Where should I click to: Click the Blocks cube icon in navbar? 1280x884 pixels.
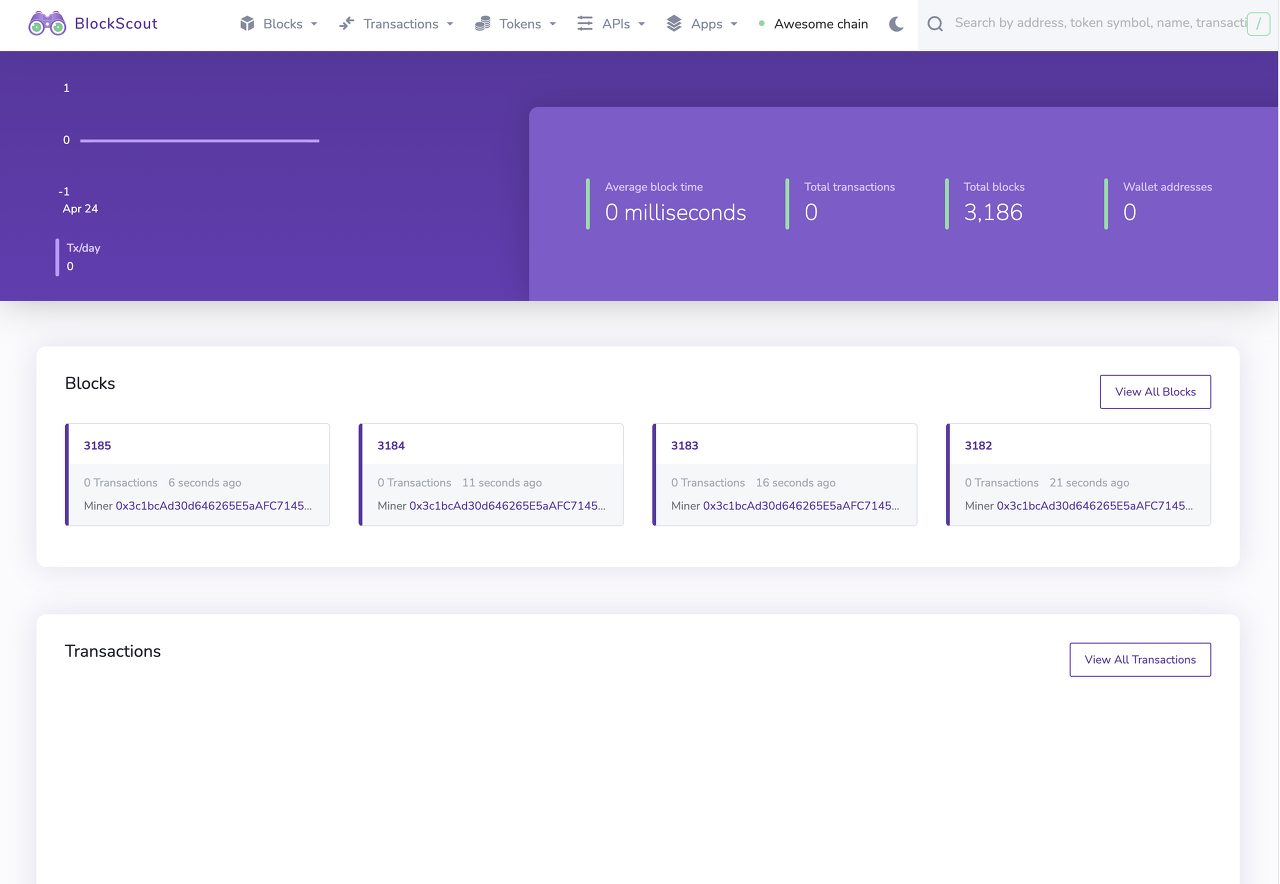pos(247,23)
